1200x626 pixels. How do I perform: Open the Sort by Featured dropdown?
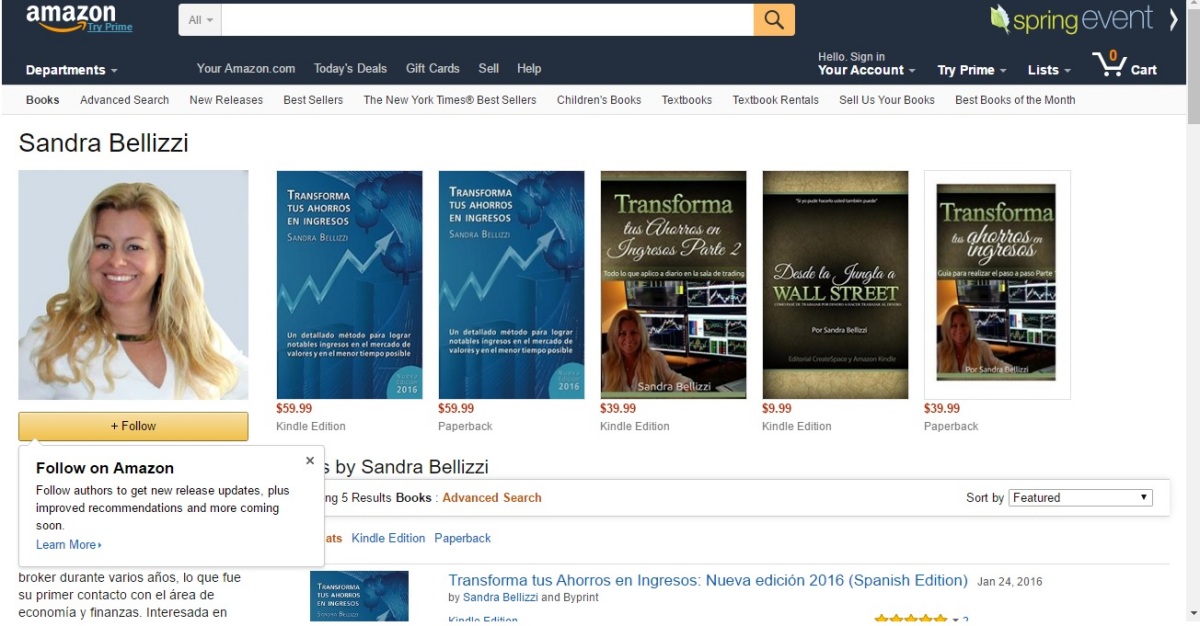(x=1080, y=498)
